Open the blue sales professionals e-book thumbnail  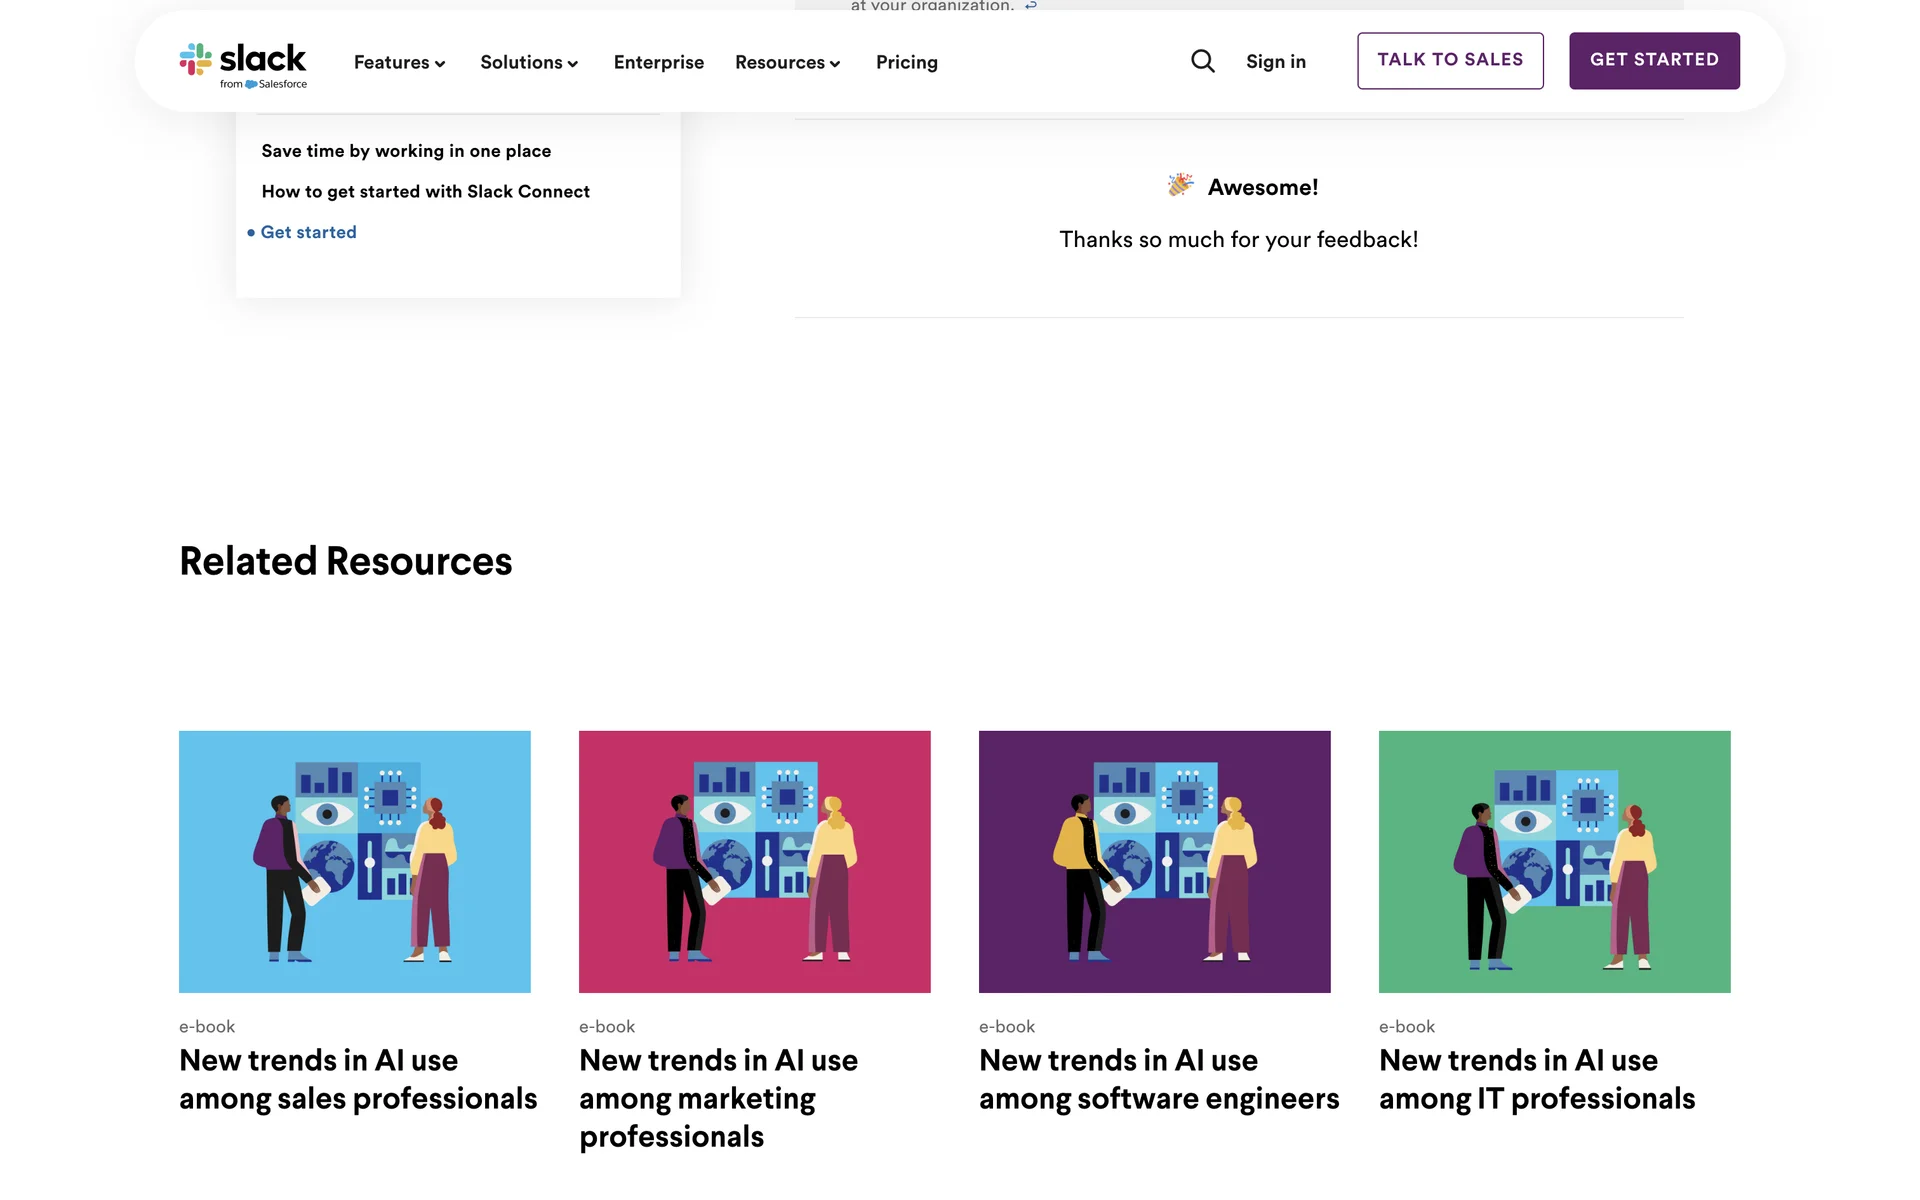[x=355, y=861]
